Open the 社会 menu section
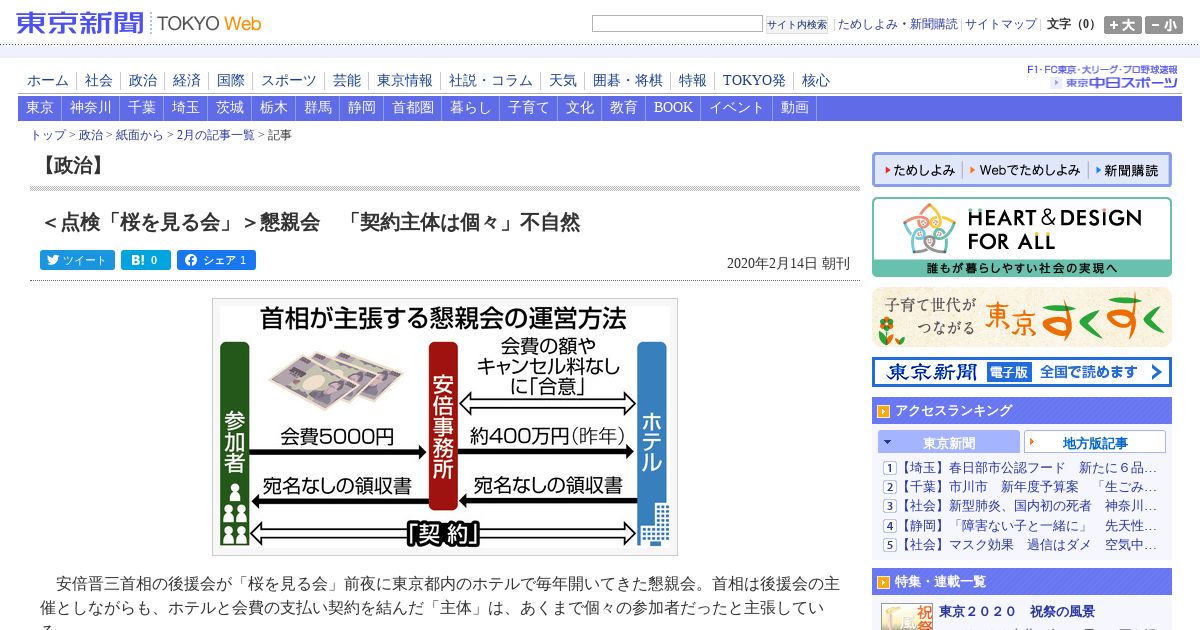The image size is (1200, 630). point(99,81)
